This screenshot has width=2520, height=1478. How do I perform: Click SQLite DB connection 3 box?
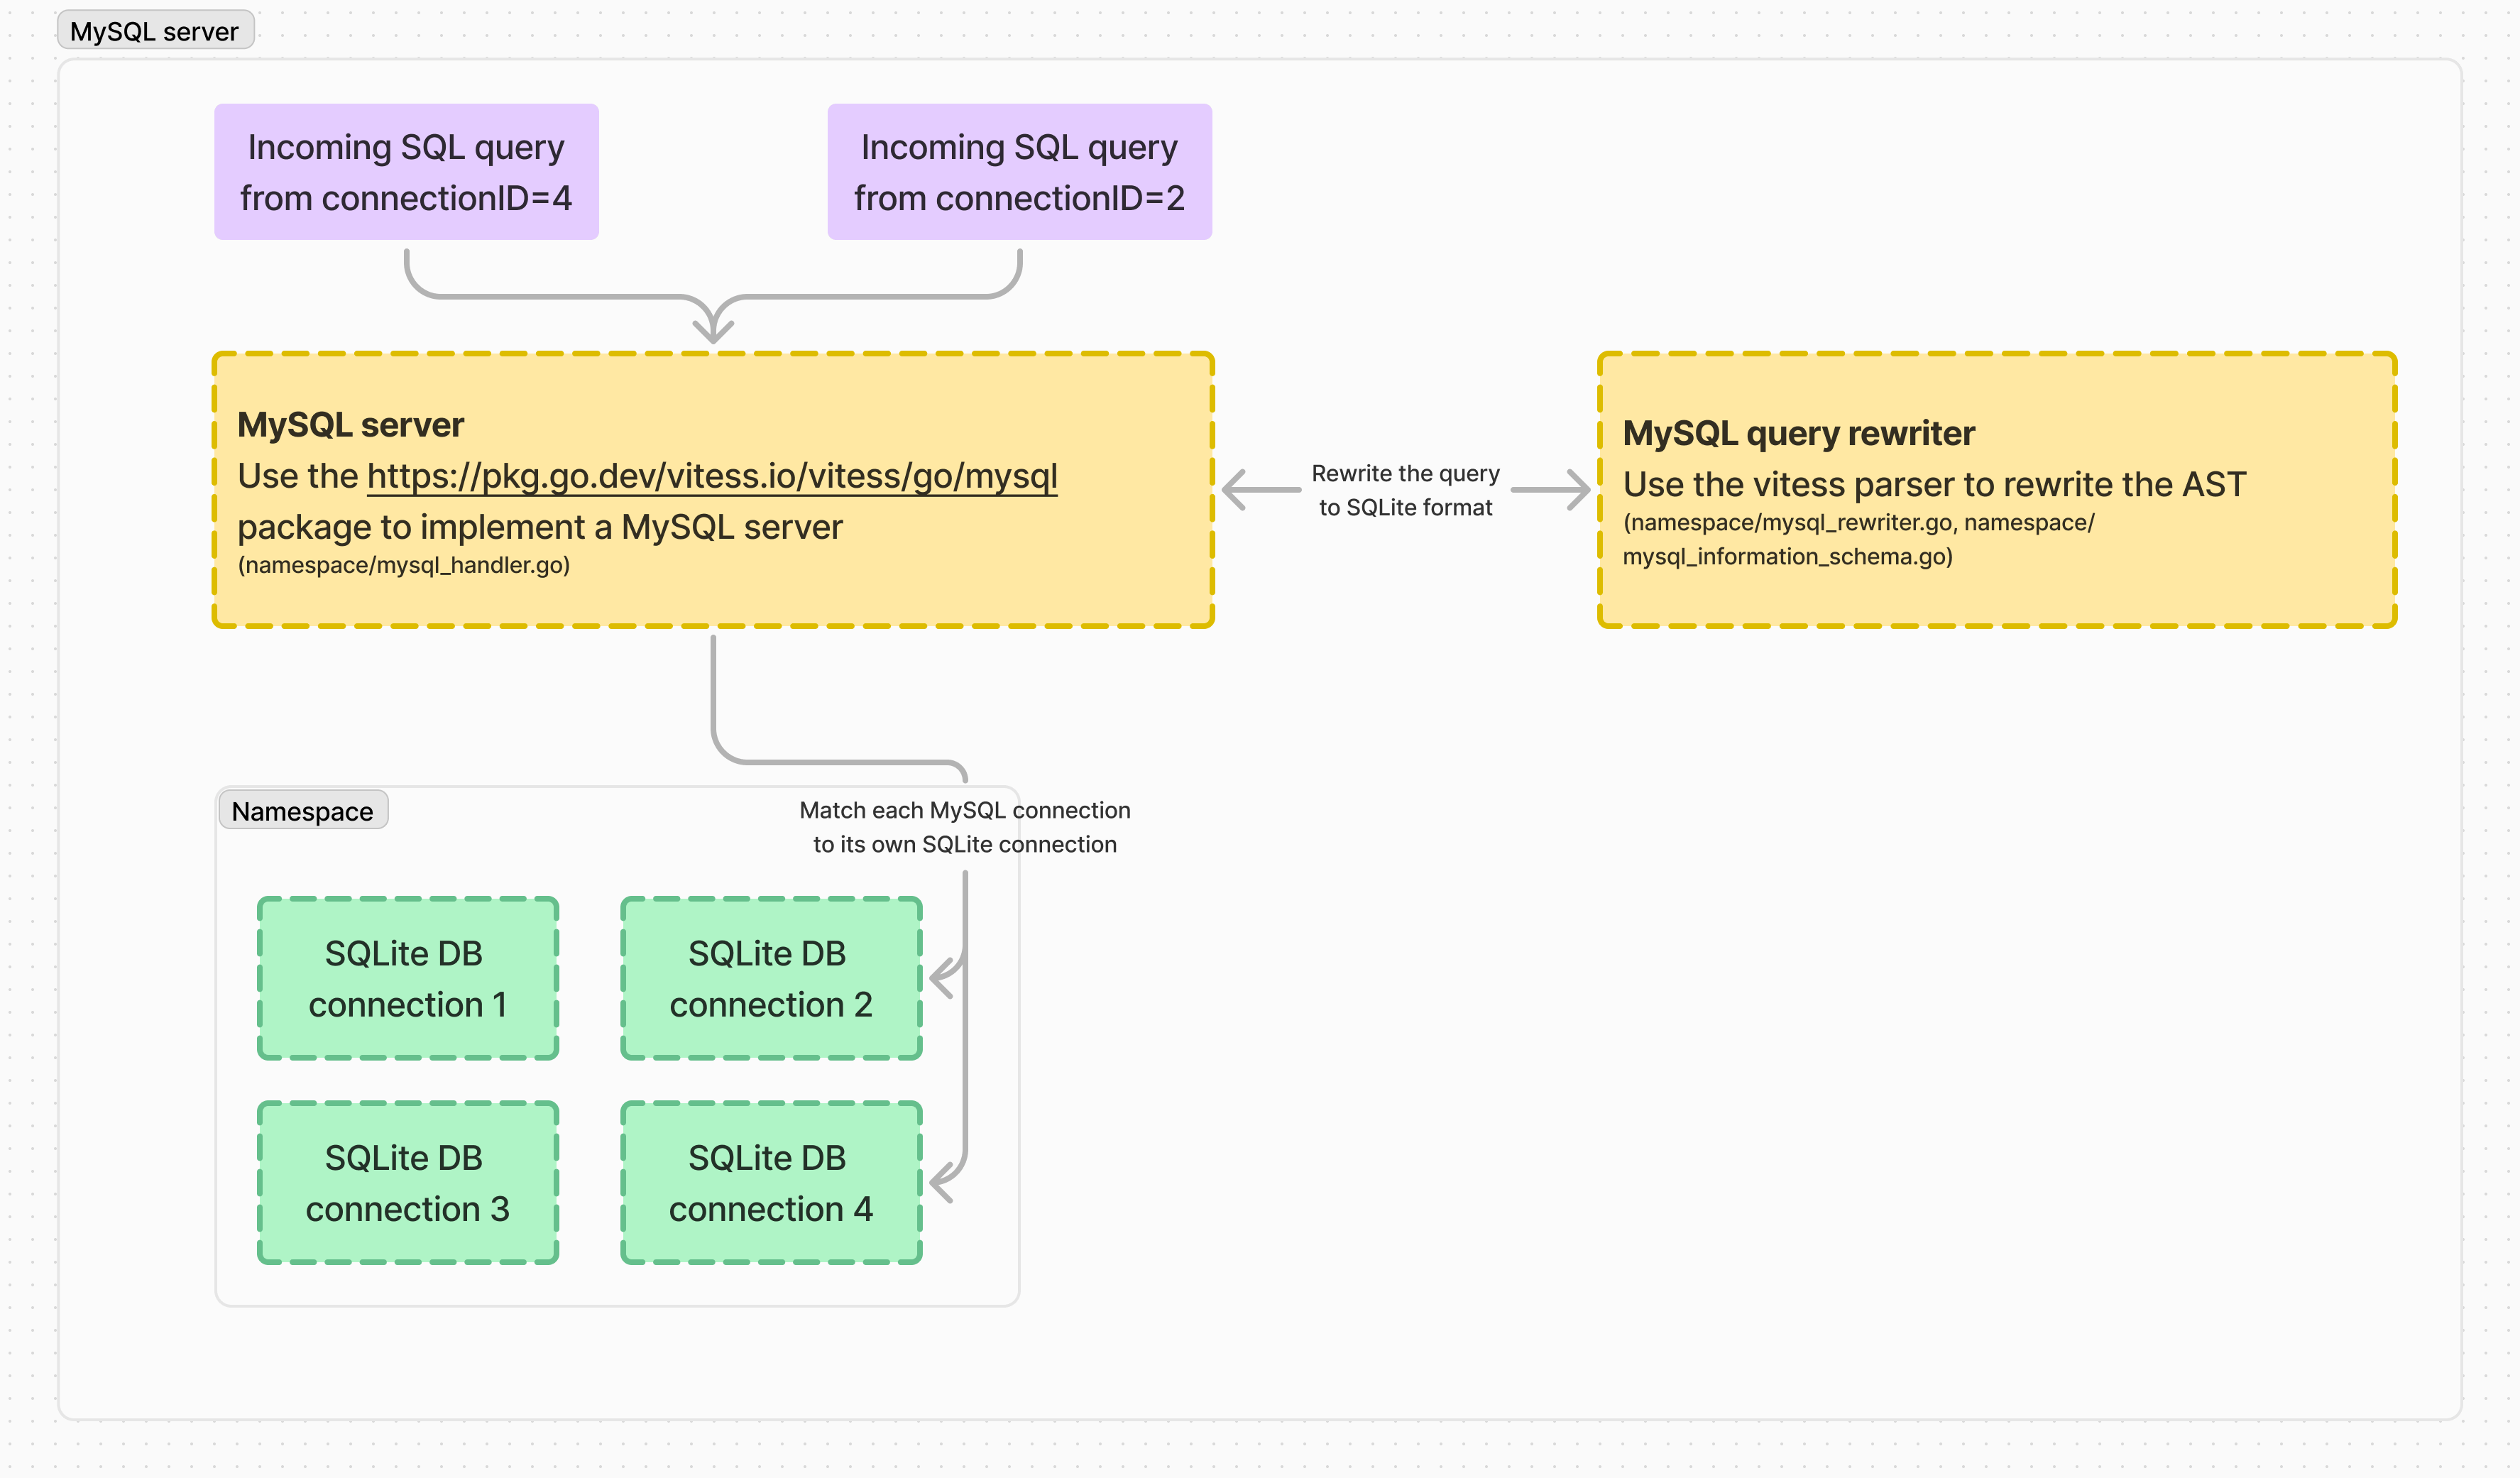[407, 1183]
